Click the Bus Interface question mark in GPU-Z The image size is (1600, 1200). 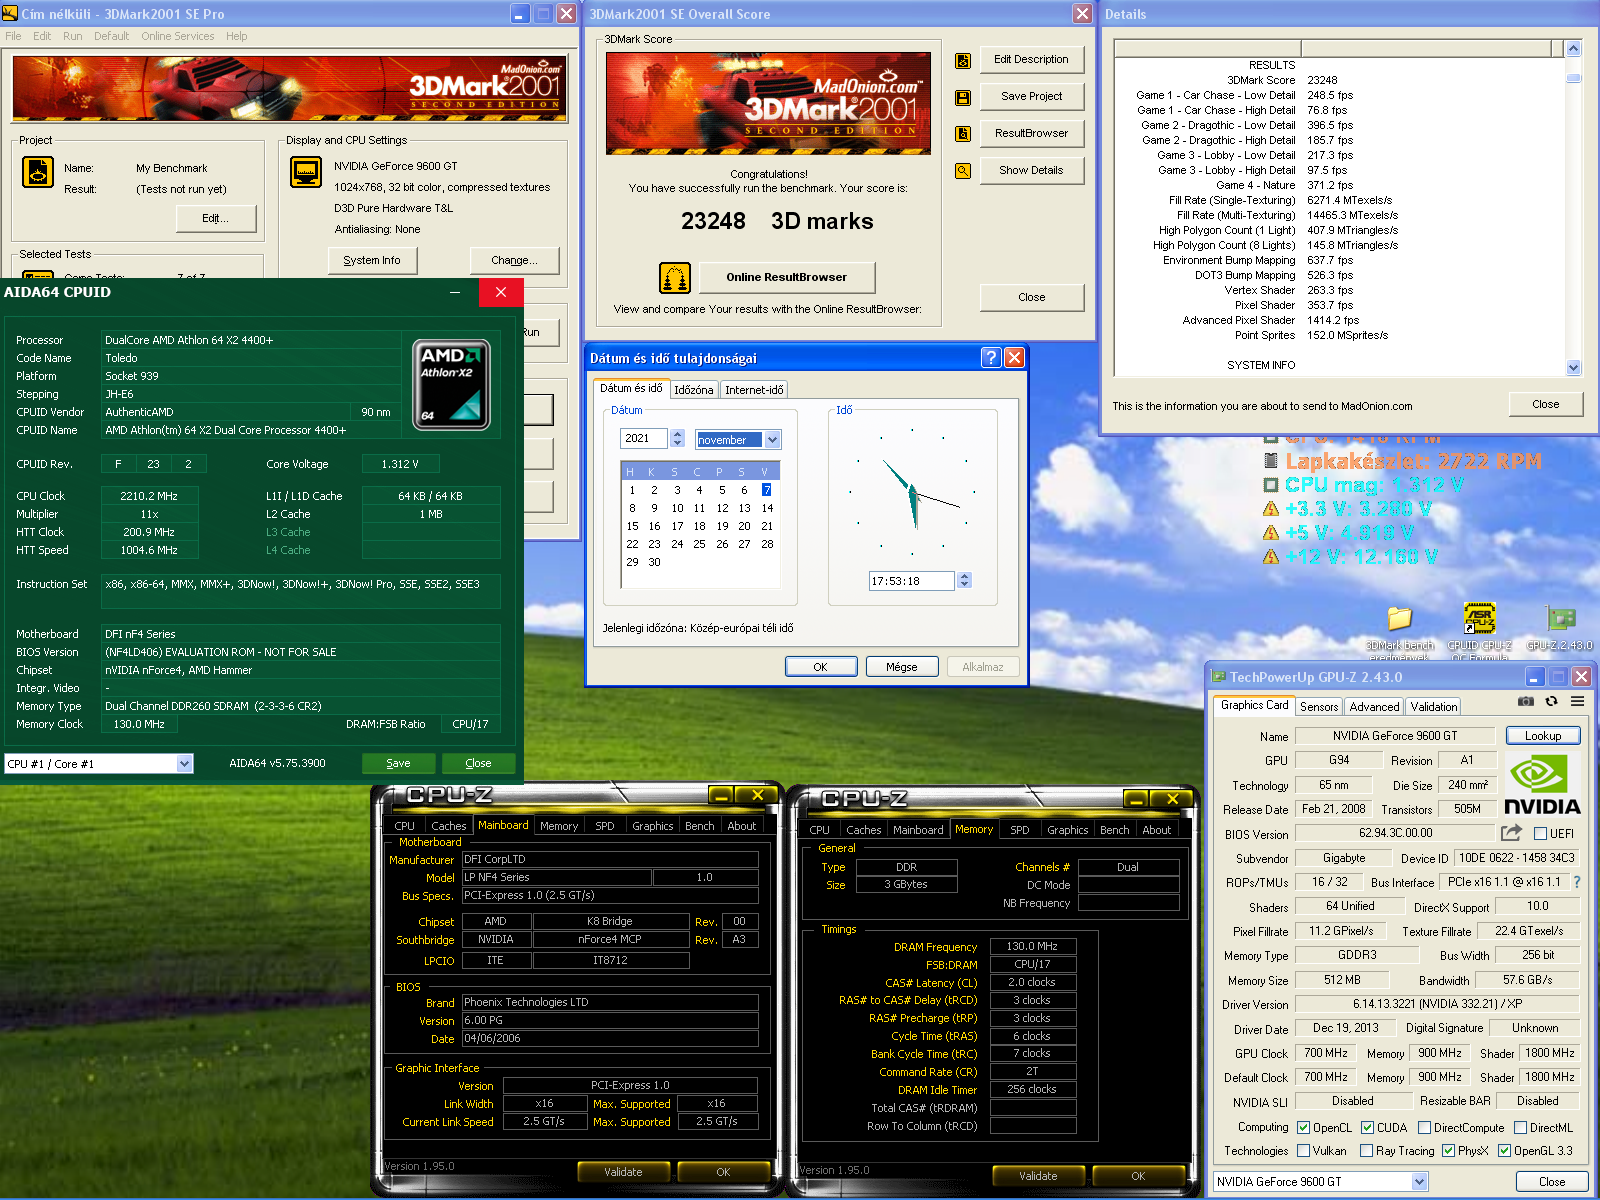click(x=1577, y=882)
